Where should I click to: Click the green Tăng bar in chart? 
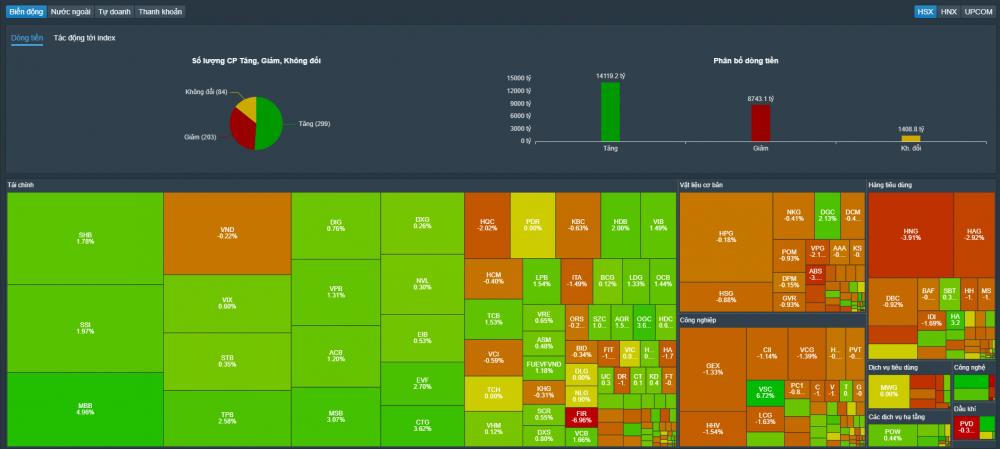[x=610, y=112]
